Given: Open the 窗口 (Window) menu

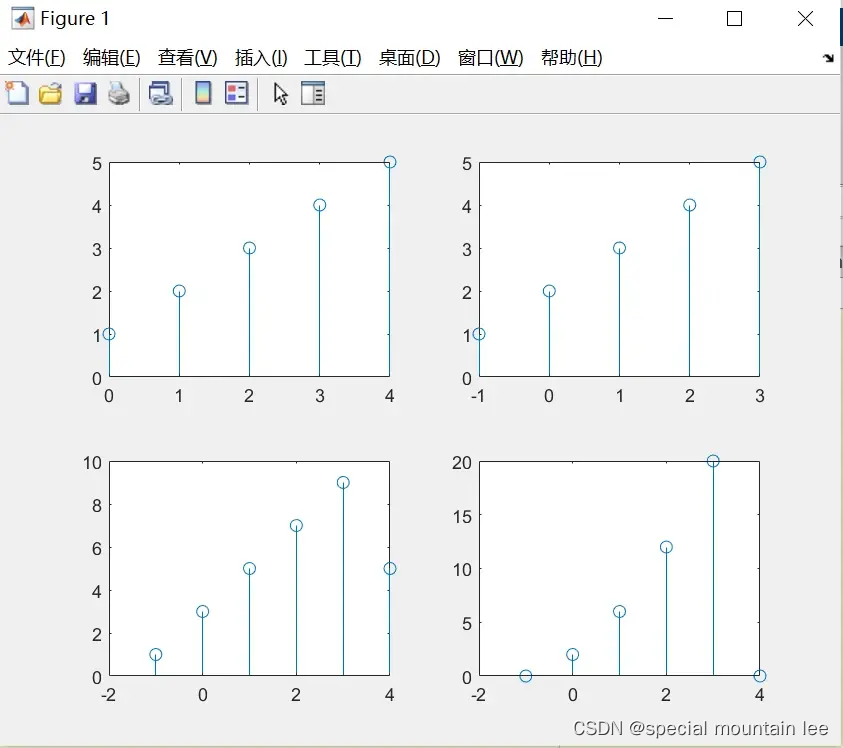Looking at the screenshot, I should pyautogui.click(x=490, y=57).
